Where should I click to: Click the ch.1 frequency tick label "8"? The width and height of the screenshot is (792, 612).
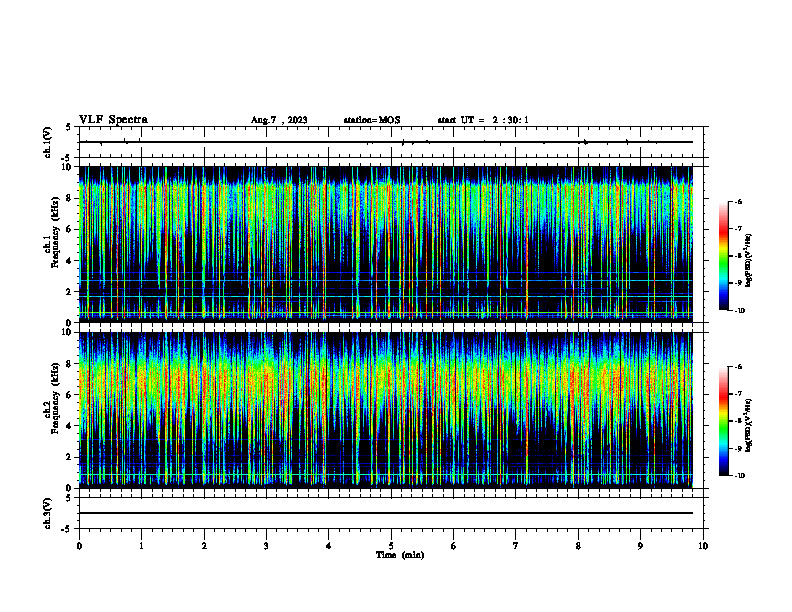click(x=70, y=198)
